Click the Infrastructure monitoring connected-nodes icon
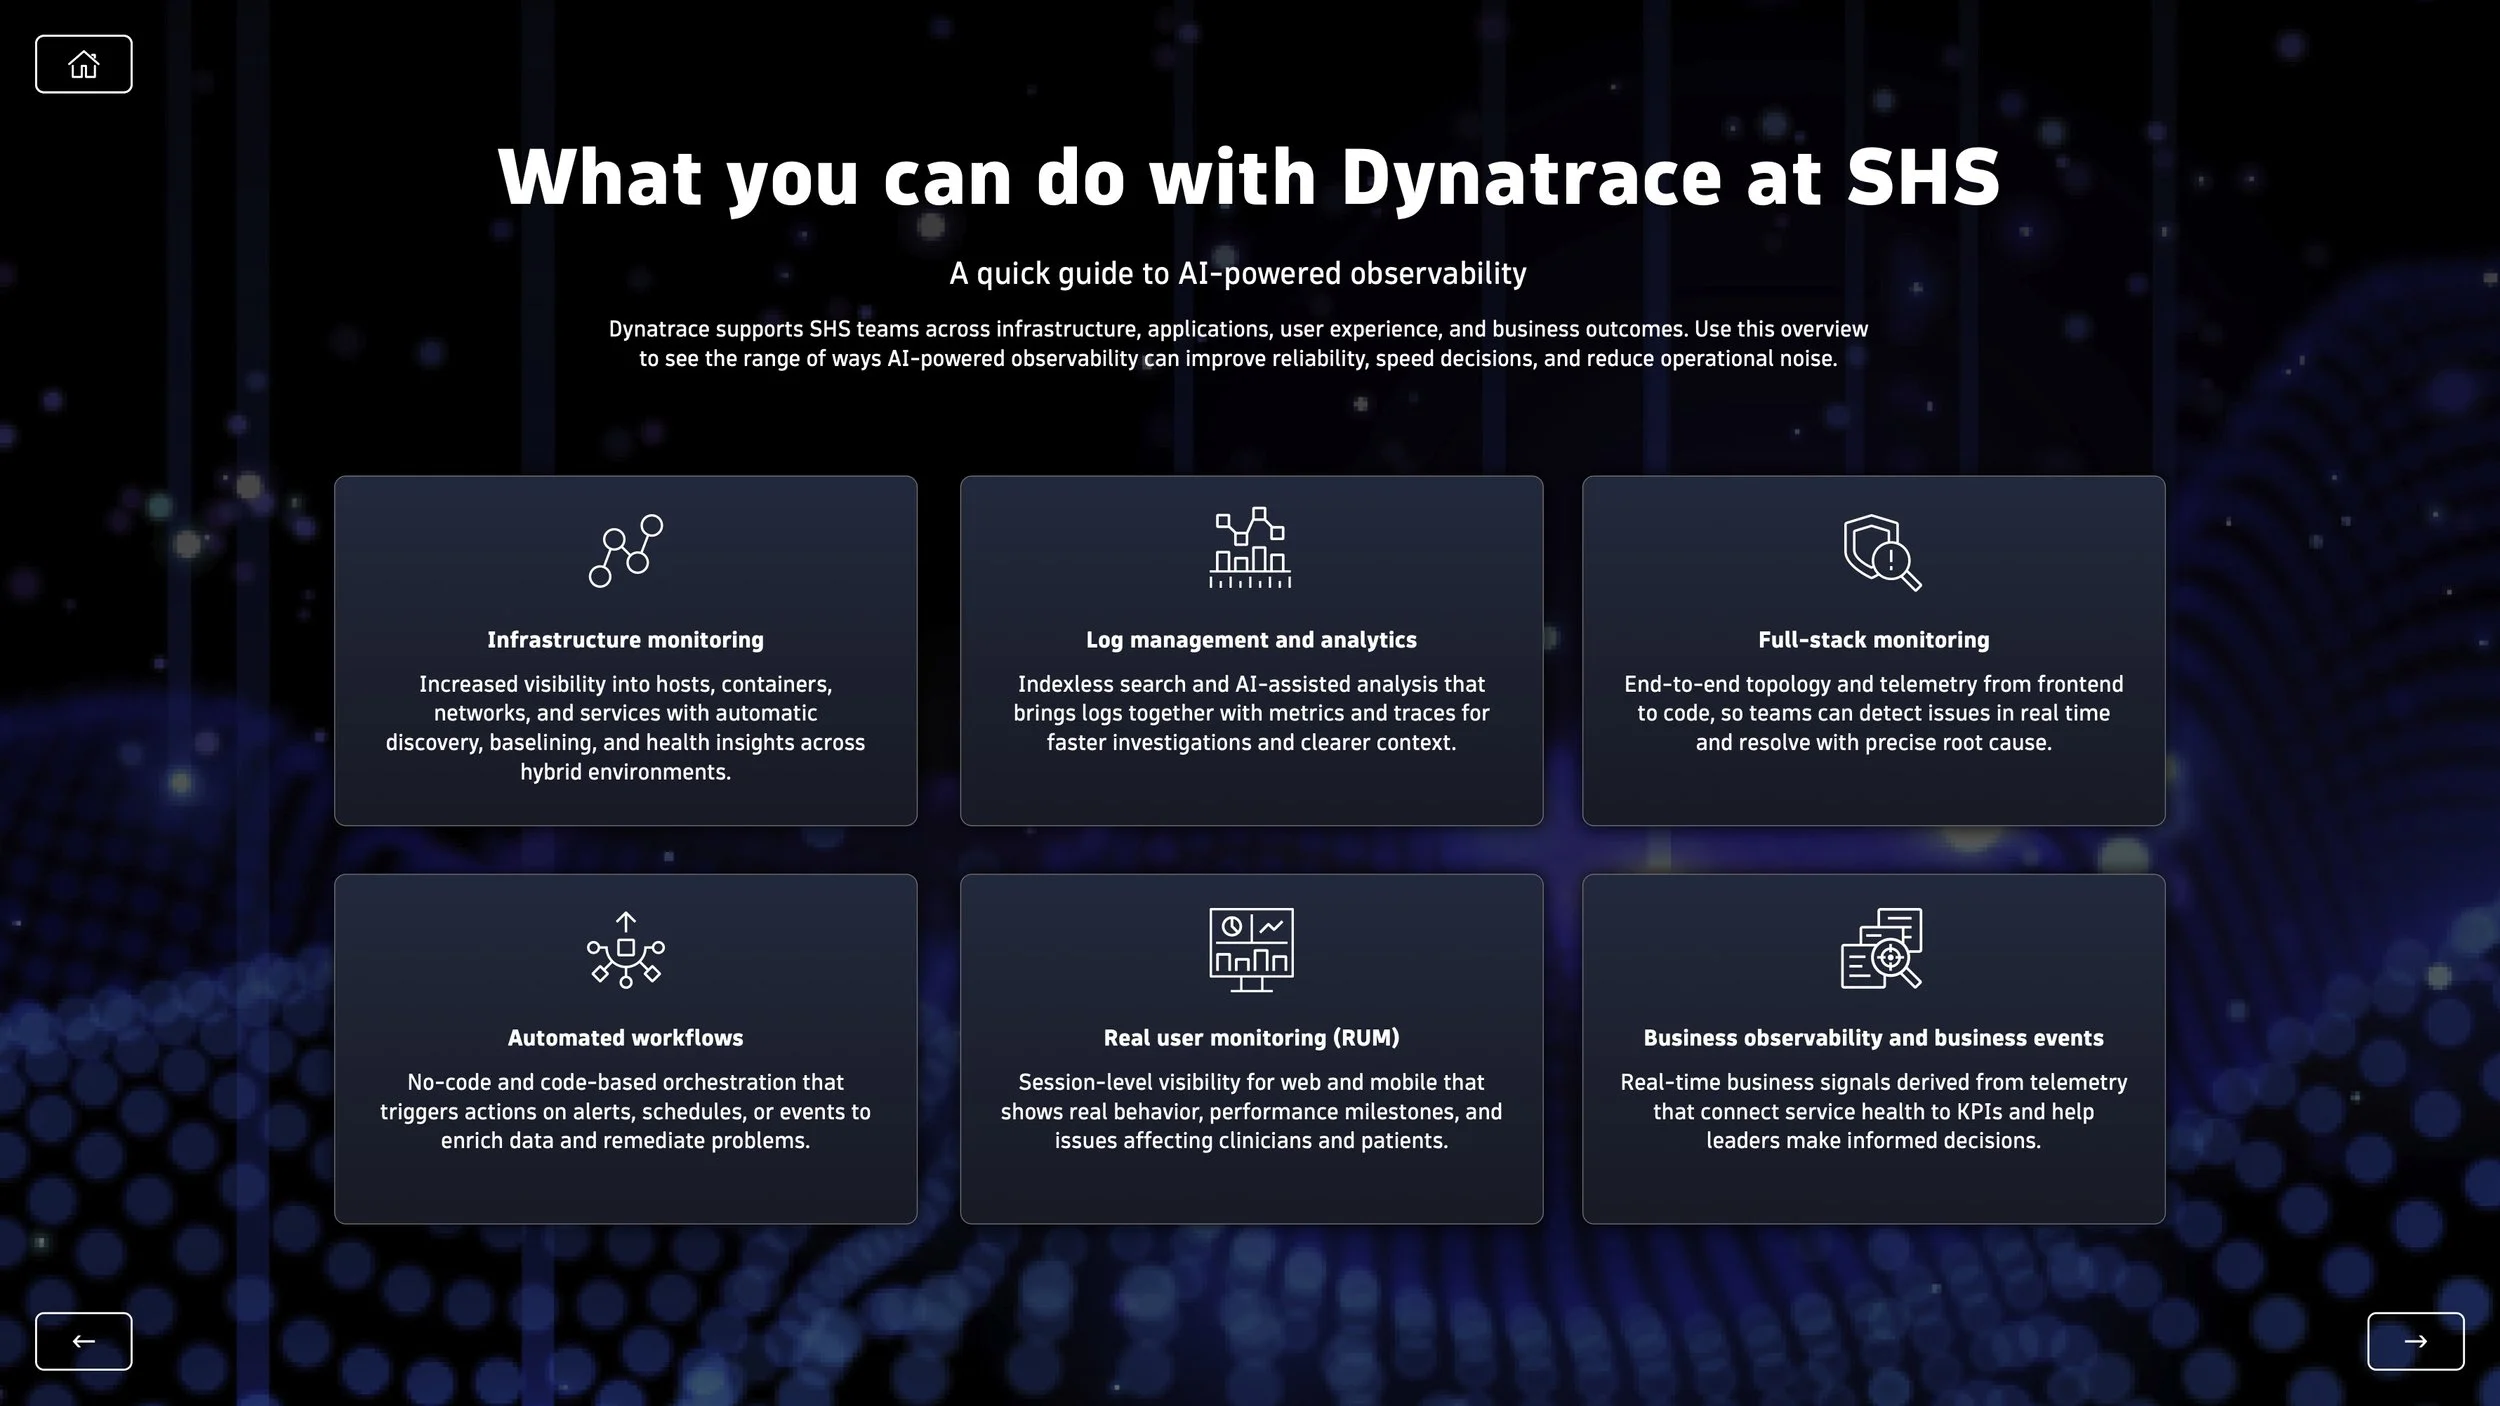 tap(626, 551)
